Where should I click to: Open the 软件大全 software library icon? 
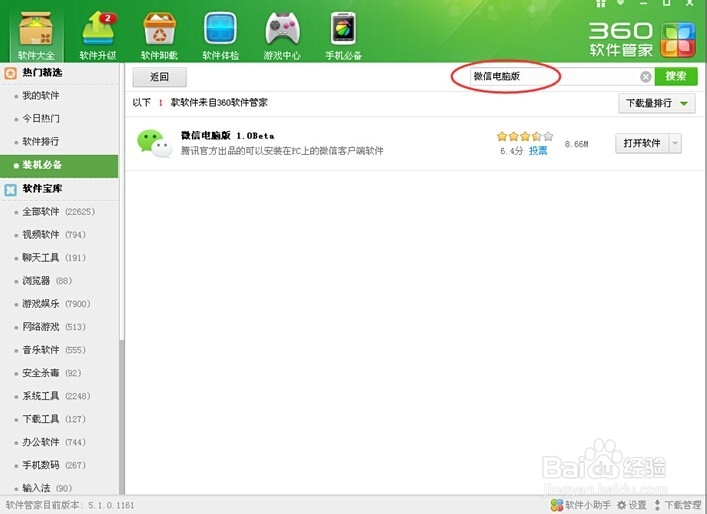tap(36, 34)
